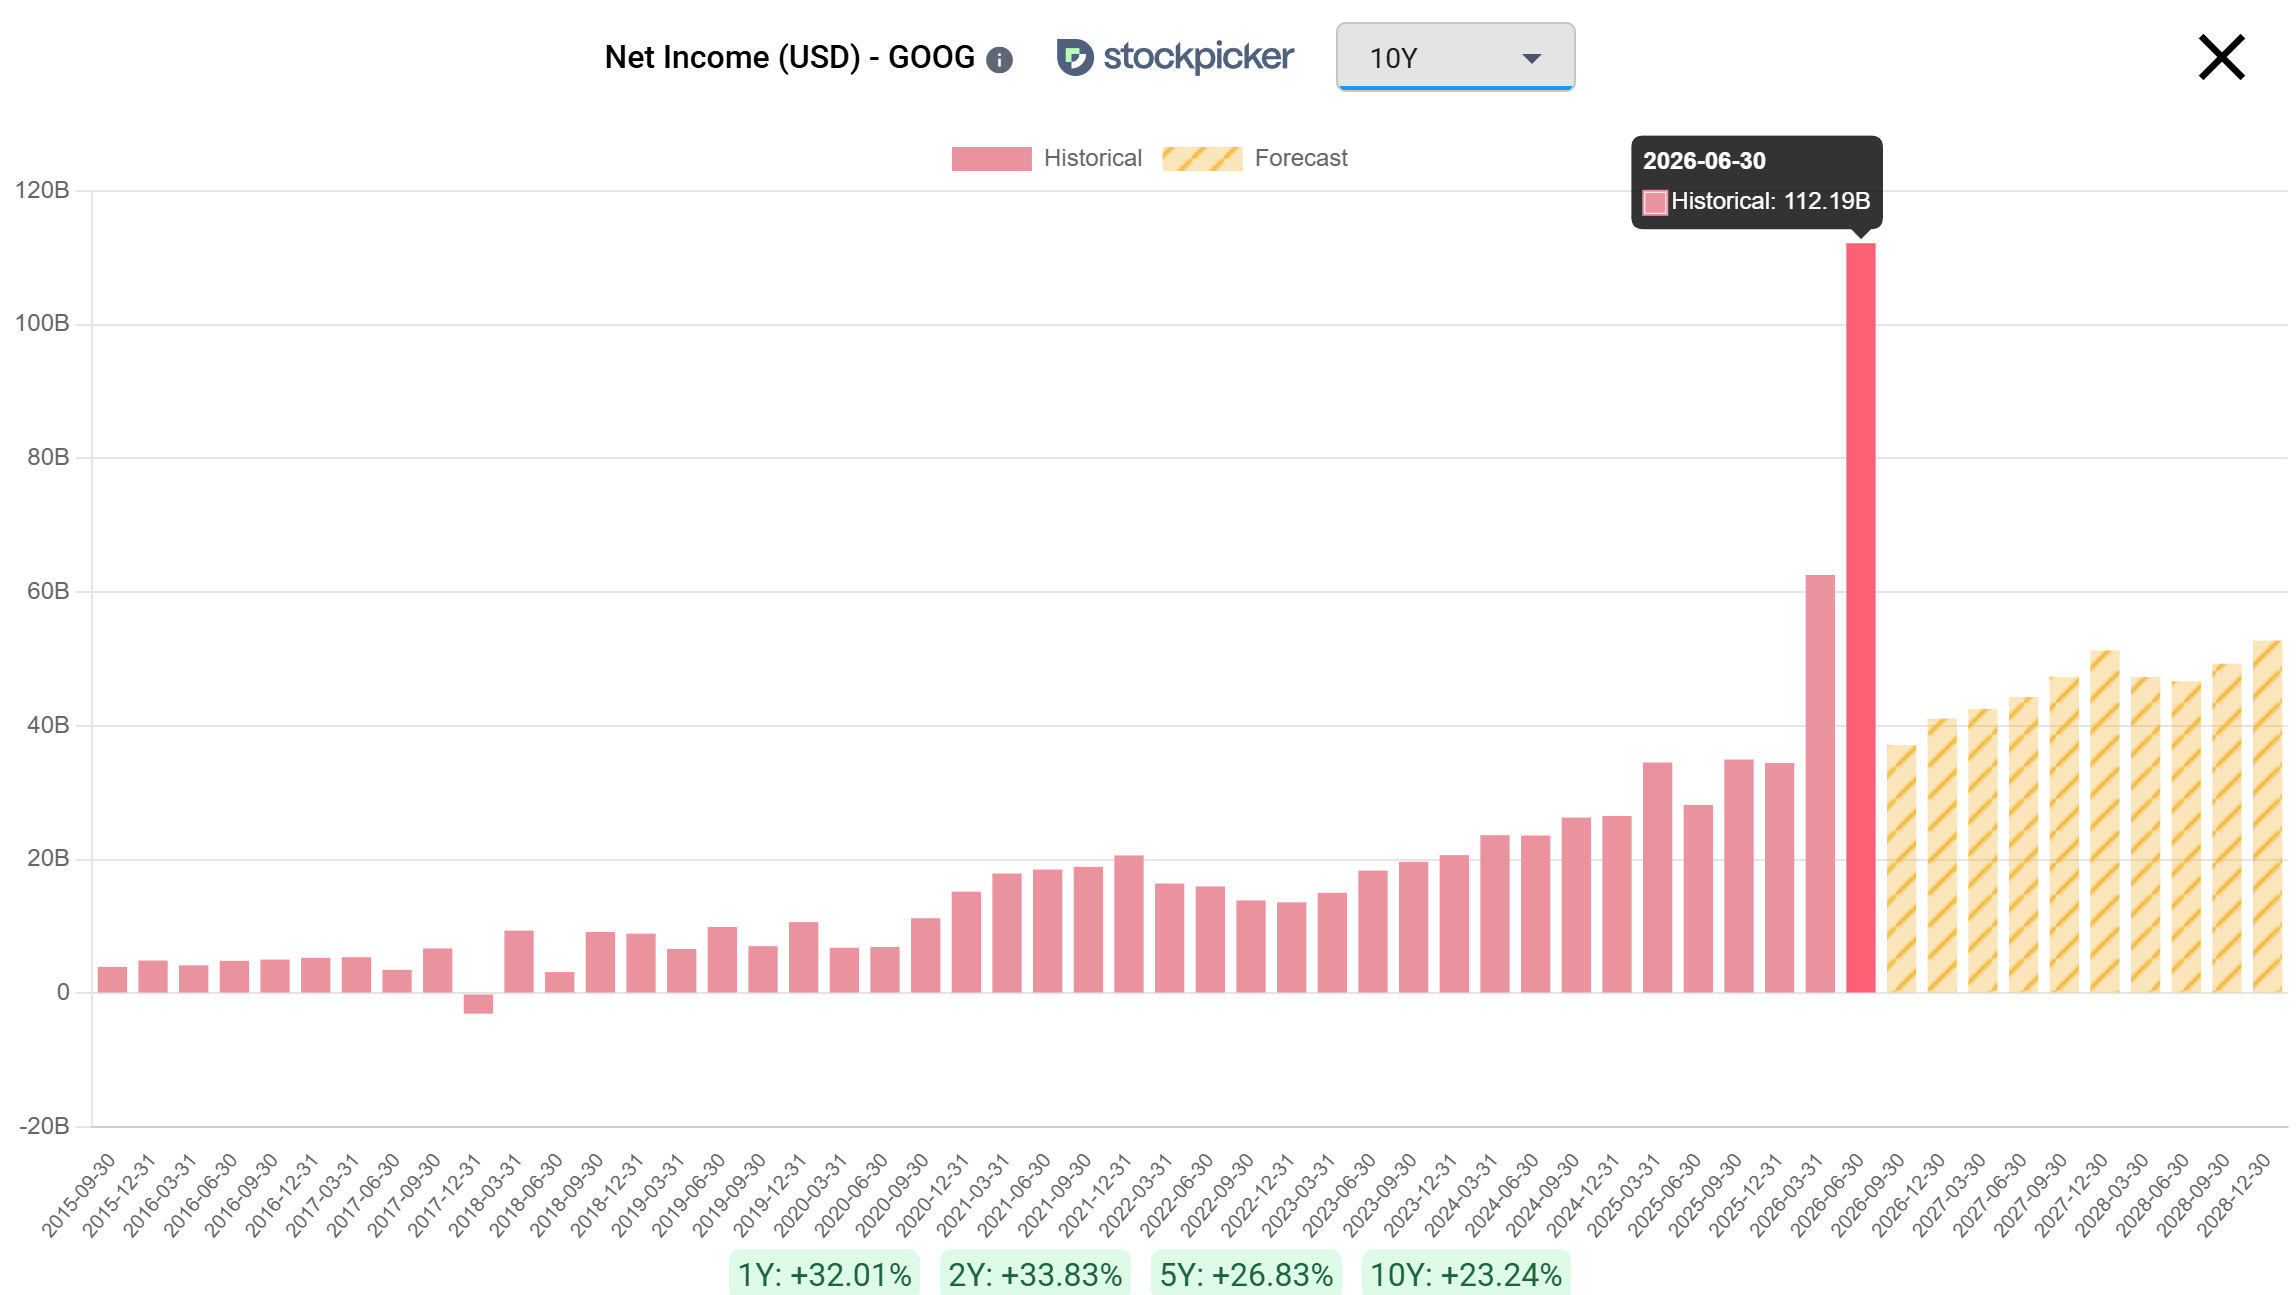Click the first forecast bar for 2026-09-30
Screen dimensions: 2296x1295
[x=1901, y=868]
